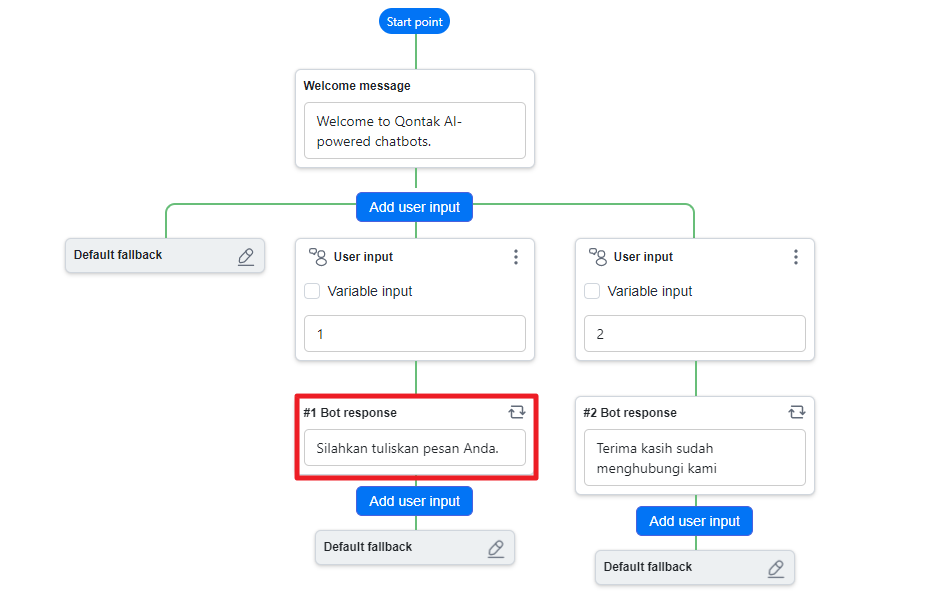Open three-dot menu on left User input node
Screen dimensions: 927x612
[x=516, y=257]
